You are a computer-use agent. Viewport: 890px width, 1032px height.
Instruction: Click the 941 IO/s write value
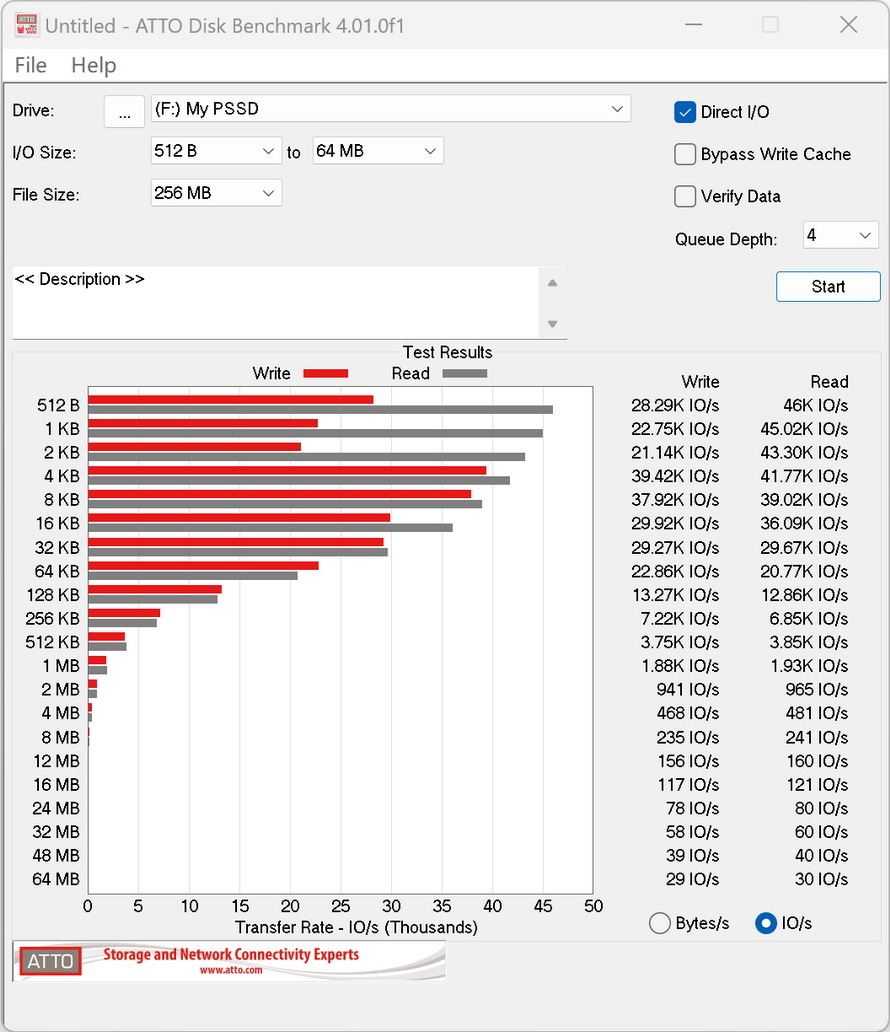pyautogui.click(x=687, y=689)
